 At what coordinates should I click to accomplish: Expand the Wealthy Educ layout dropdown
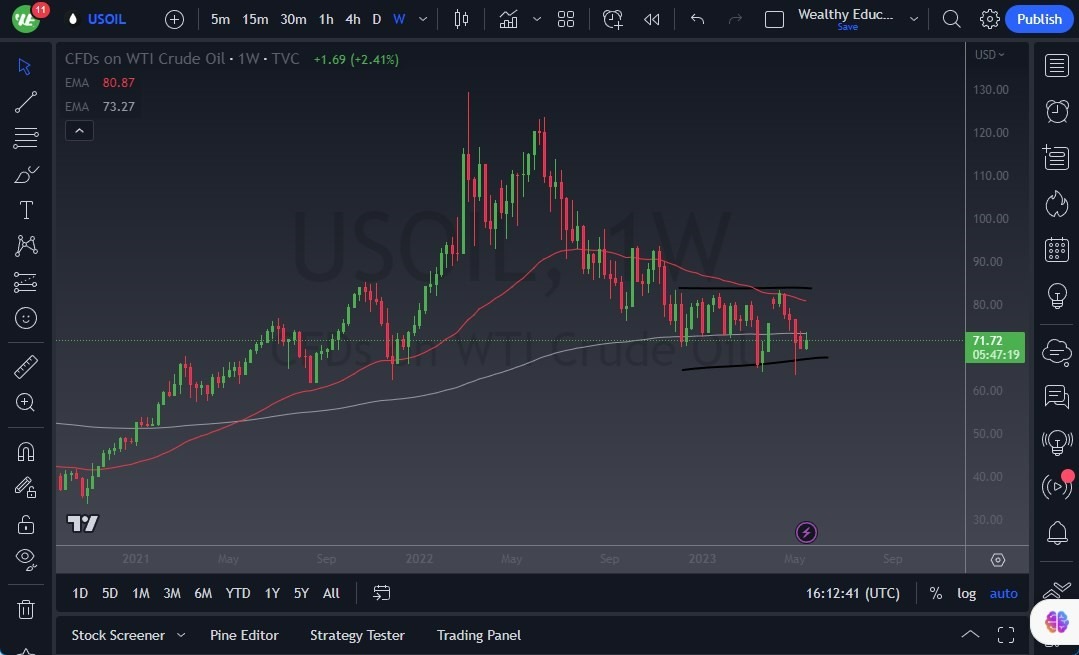click(913, 16)
